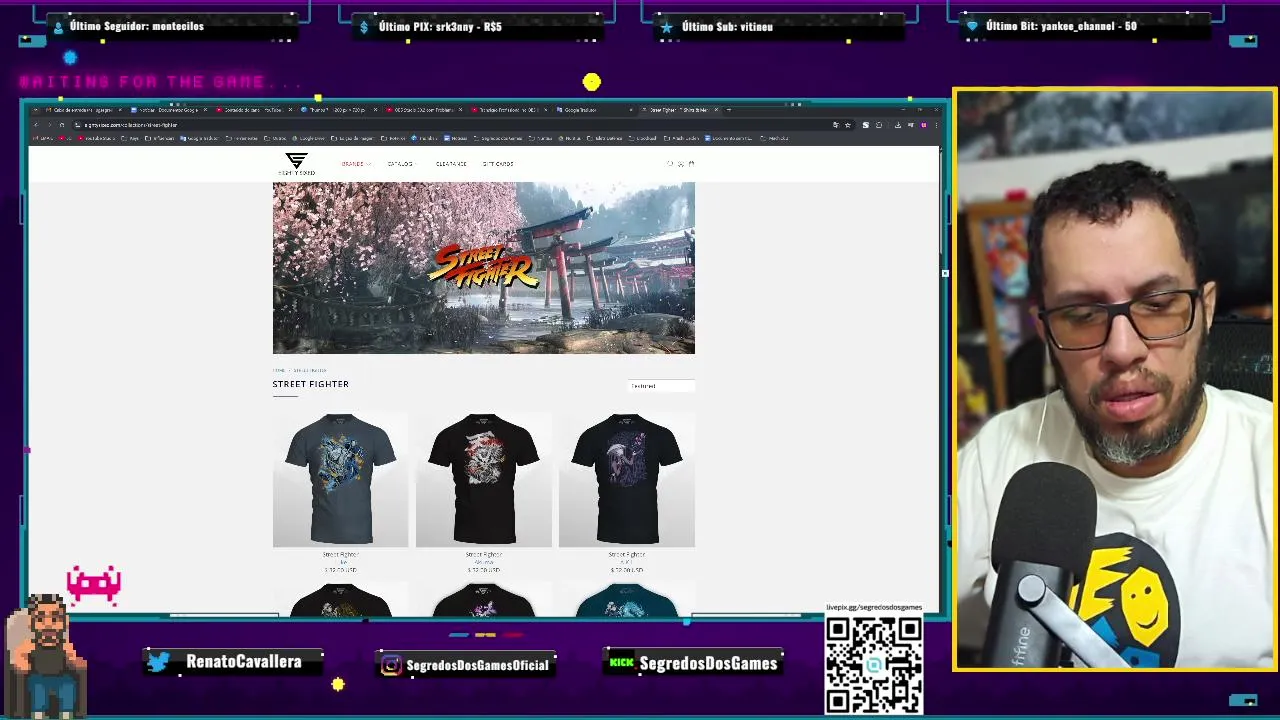Screen dimensions: 1280x720
Task: Click the pink space invader pixel icon
Action: tap(94, 584)
